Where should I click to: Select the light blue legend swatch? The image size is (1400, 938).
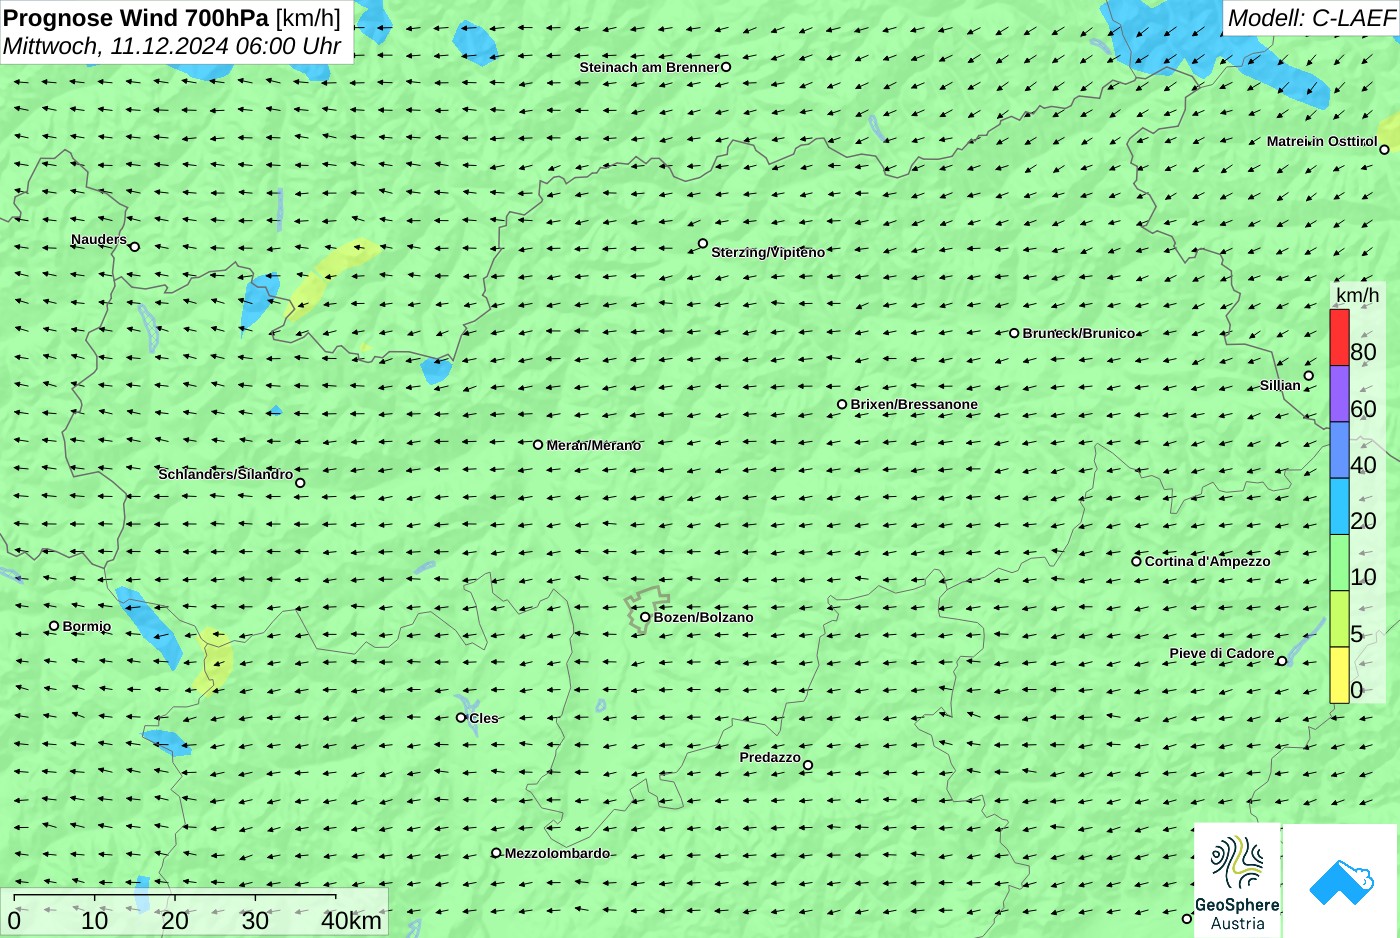click(1339, 506)
